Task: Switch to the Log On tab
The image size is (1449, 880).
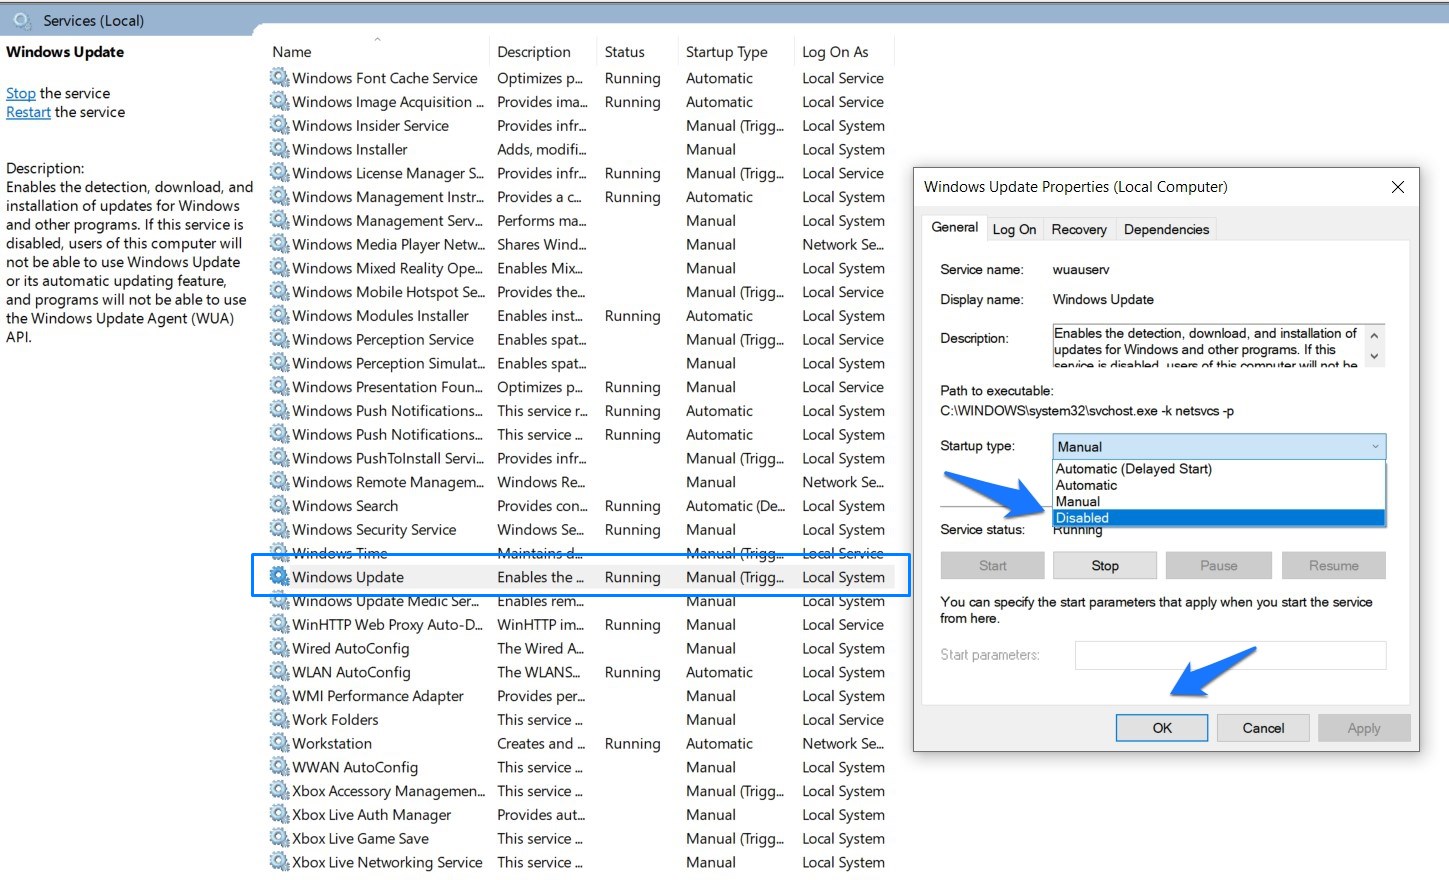Action: [x=1014, y=229]
